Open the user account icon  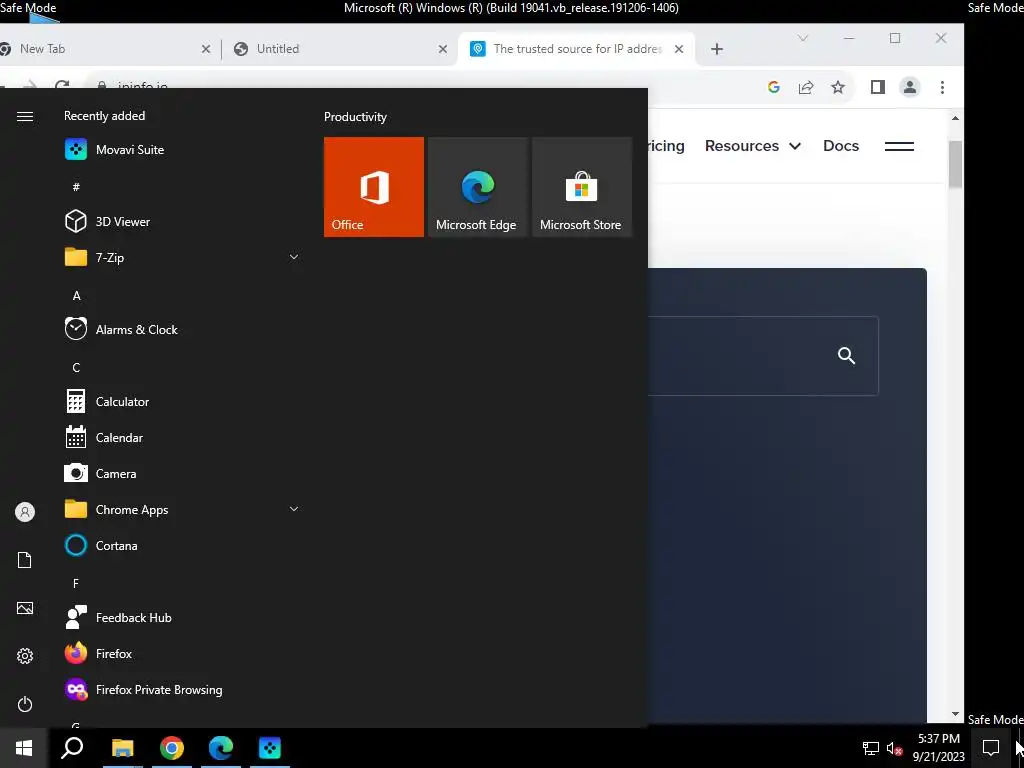25,512
